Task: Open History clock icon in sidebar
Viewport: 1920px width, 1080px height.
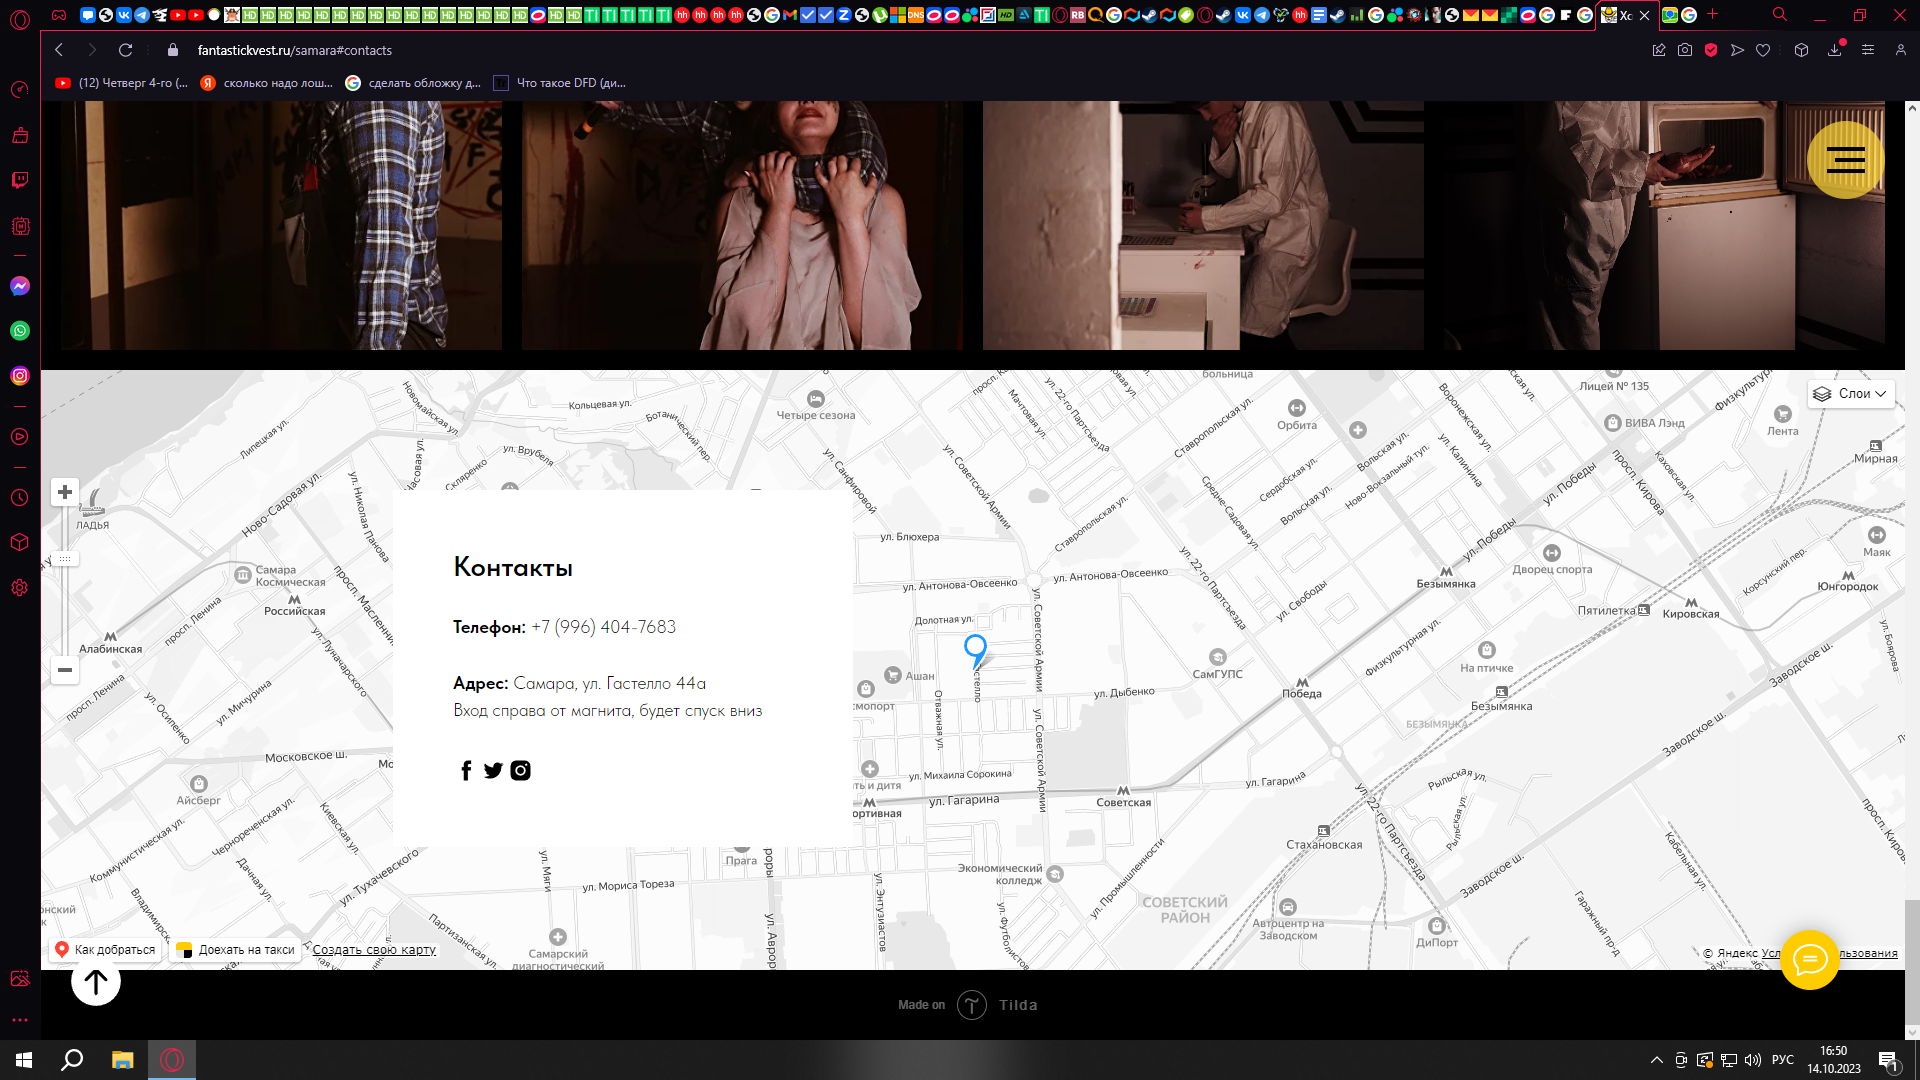Action: pyautogui.click(x=20, y=498)
